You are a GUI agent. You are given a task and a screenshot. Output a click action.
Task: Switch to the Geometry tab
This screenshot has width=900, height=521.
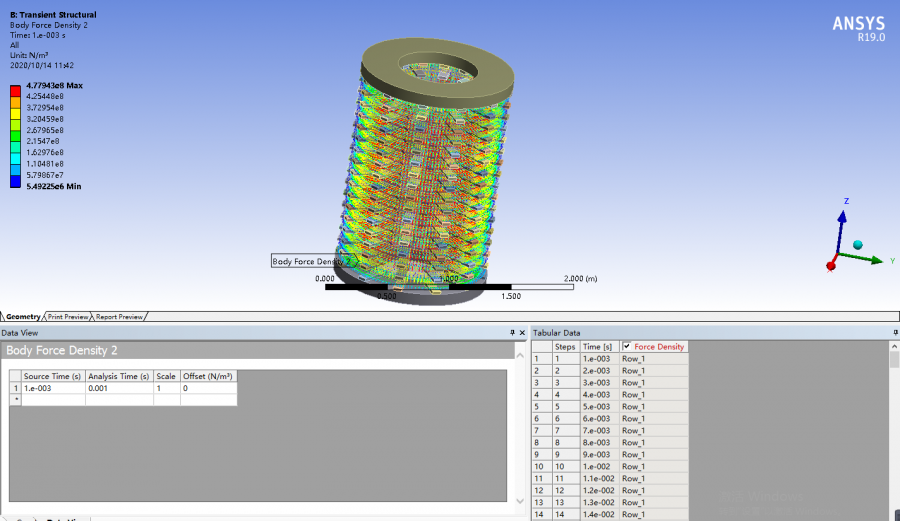23,316
